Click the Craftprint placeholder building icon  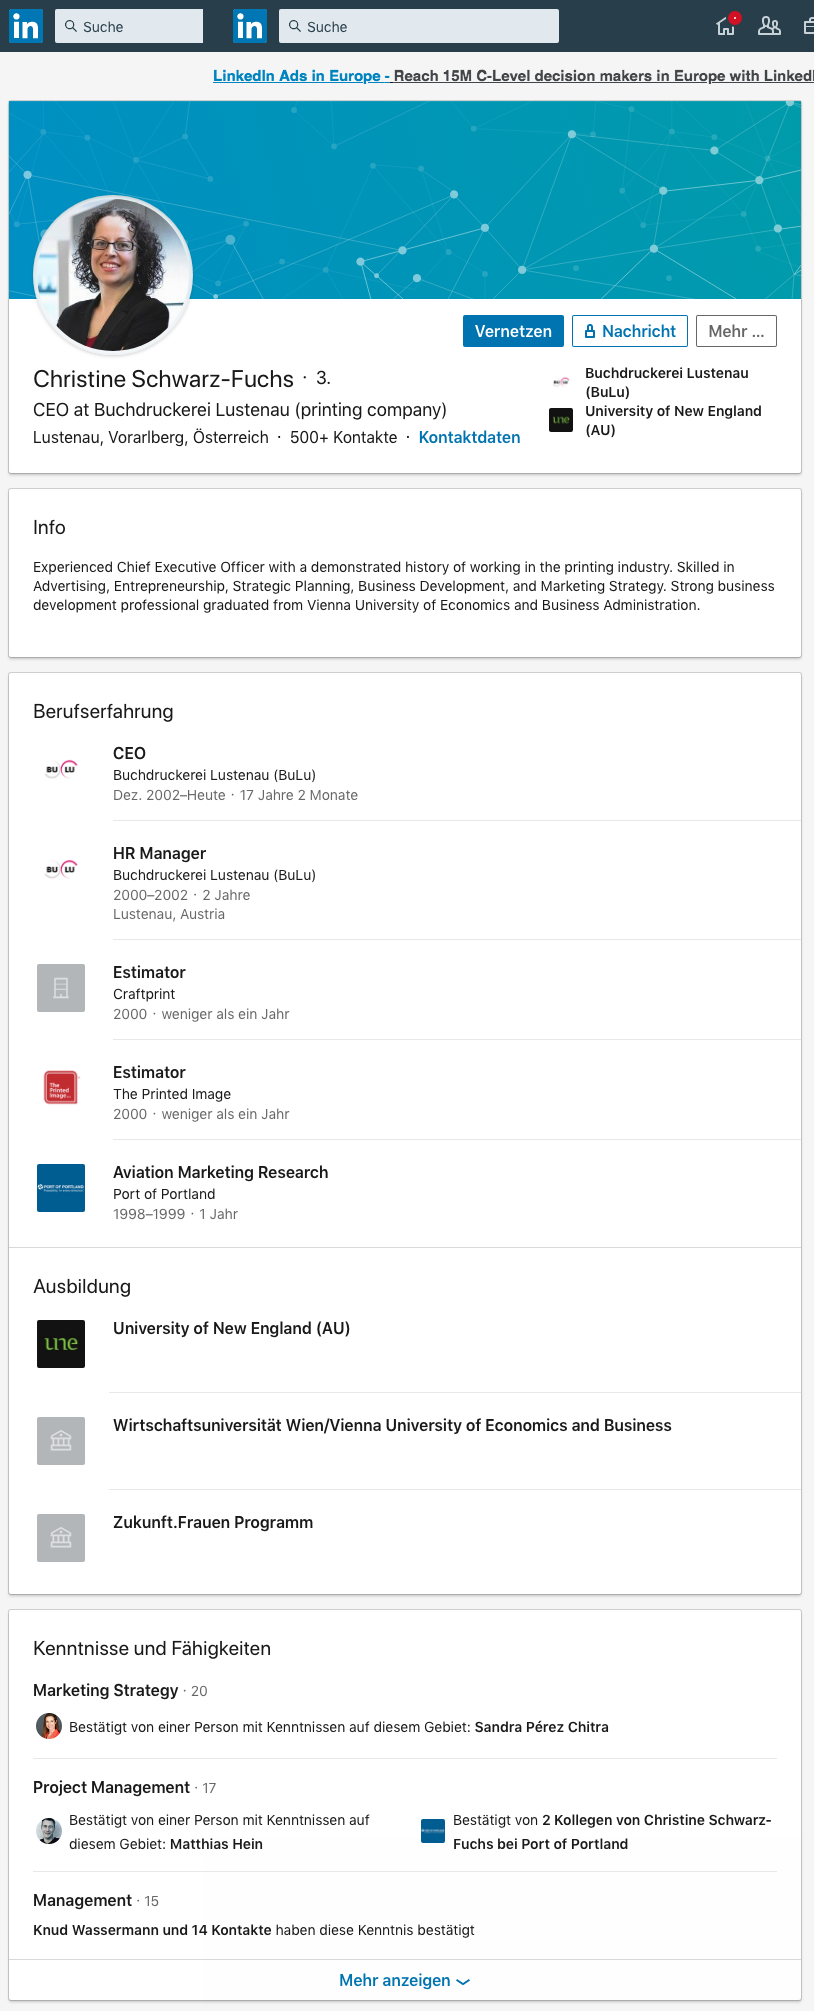tap(61, 988)
